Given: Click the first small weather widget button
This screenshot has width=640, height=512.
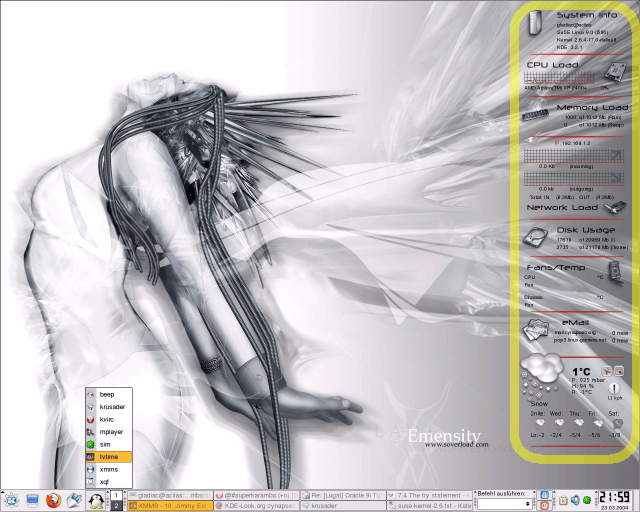Looking at the screenshot, I should click(606, 371).
